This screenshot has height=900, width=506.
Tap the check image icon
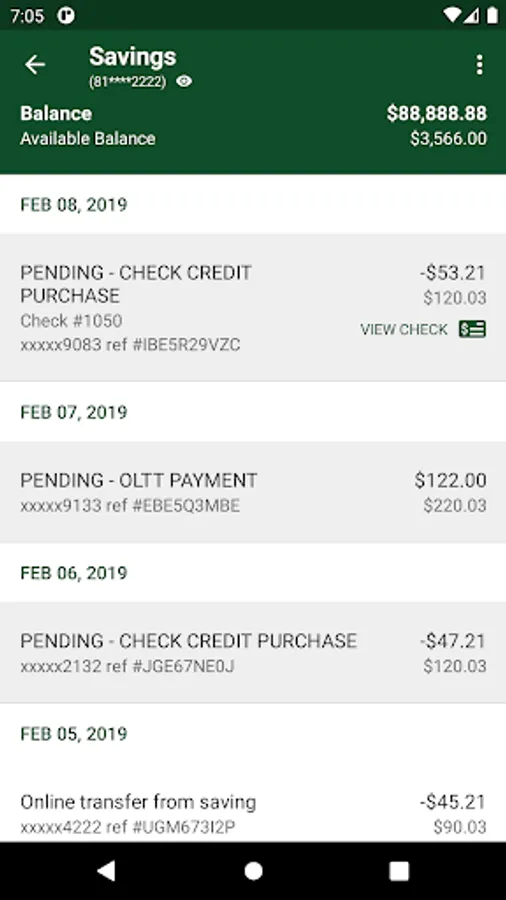click(x=472, y=329)
